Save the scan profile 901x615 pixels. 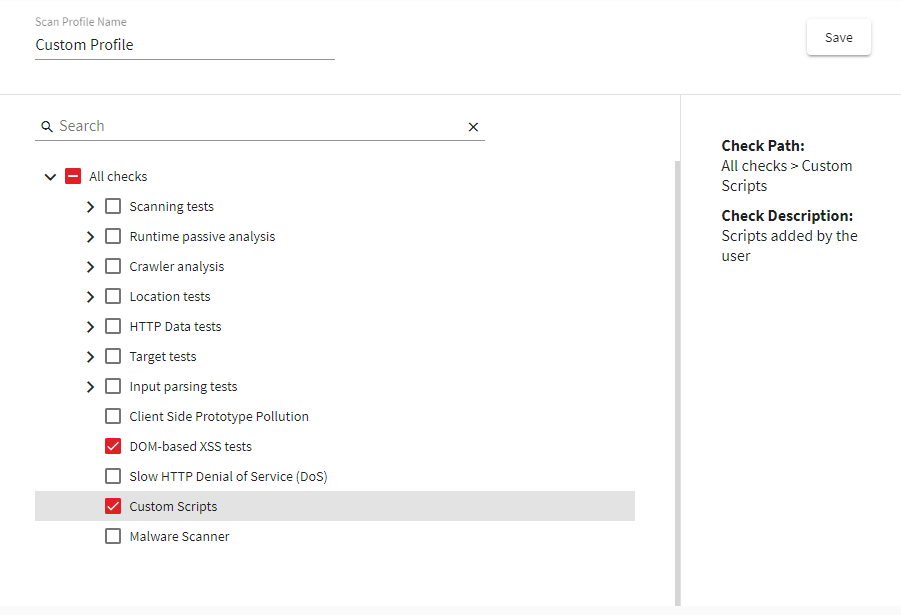click(838, 38)
